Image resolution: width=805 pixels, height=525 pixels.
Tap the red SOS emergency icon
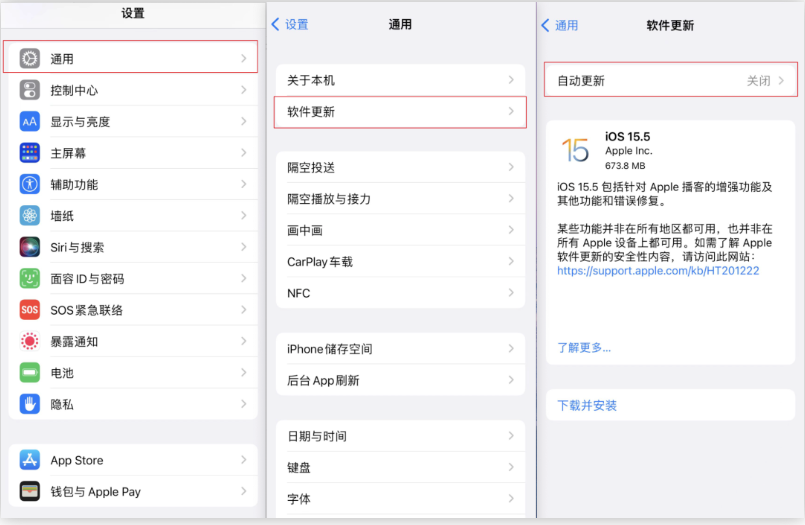click(x=30, y=310)
